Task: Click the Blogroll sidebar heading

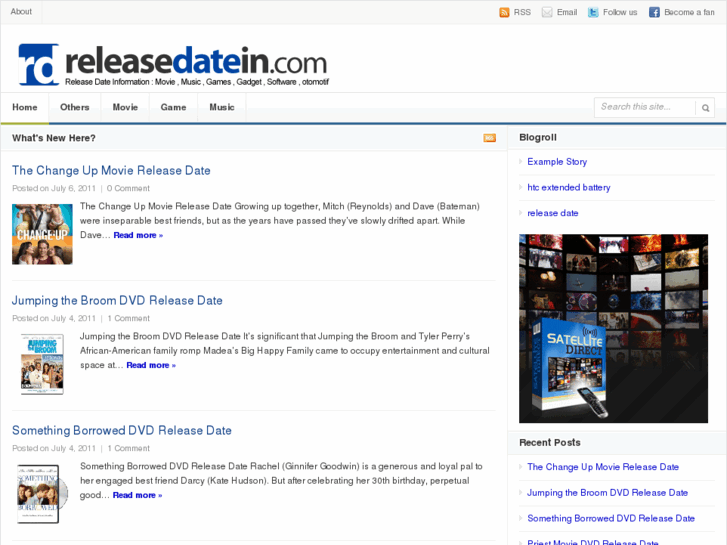Action: point(538,137)
